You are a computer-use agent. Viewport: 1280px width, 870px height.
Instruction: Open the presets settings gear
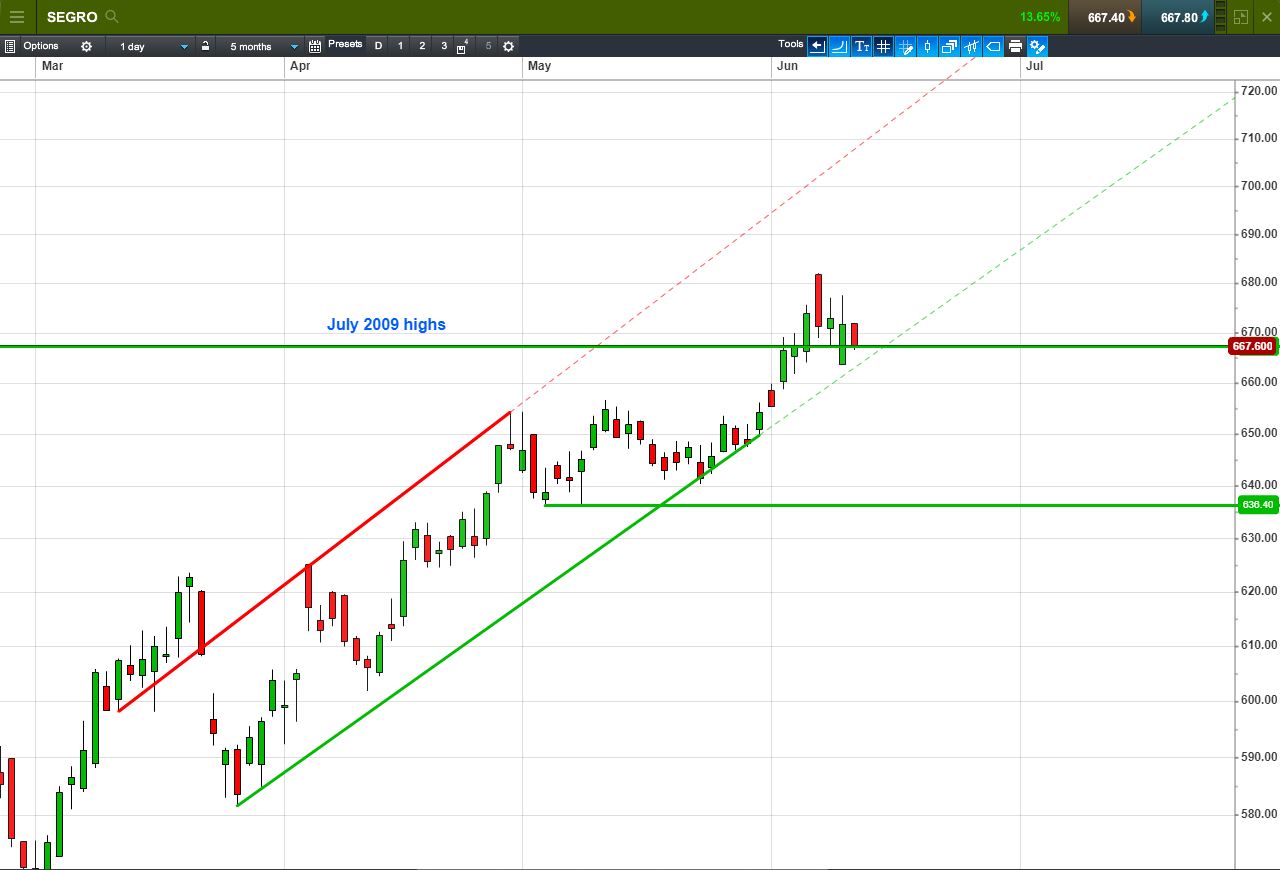tap(508, 46)
